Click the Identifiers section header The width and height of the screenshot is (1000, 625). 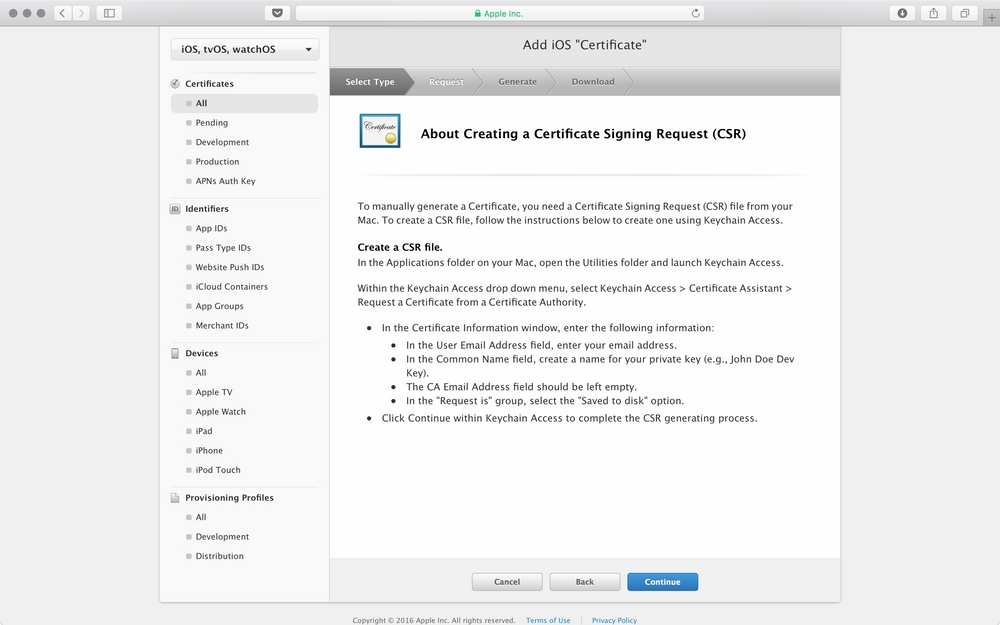pyautogui.click(x=207, y=209)
